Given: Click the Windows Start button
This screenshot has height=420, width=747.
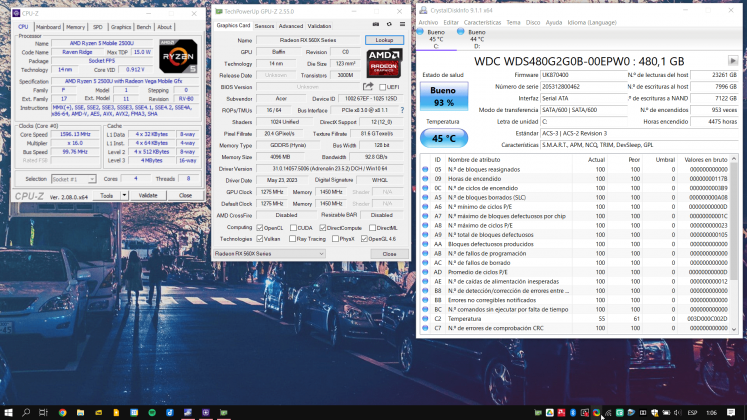Looking at the screenshot, I should point(9,412).
